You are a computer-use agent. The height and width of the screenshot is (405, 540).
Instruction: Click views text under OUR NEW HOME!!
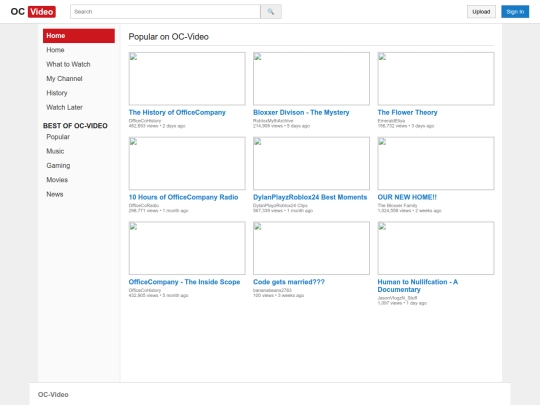pyautogui.click(x=409, y=211)
